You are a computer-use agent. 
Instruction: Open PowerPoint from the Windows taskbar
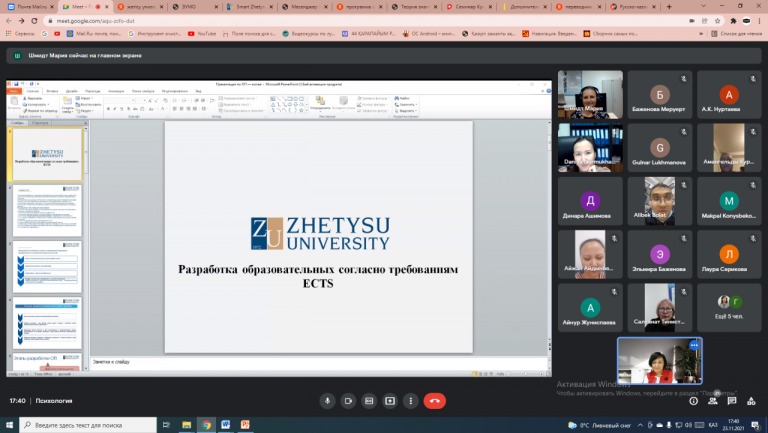[x=245, y=425]
